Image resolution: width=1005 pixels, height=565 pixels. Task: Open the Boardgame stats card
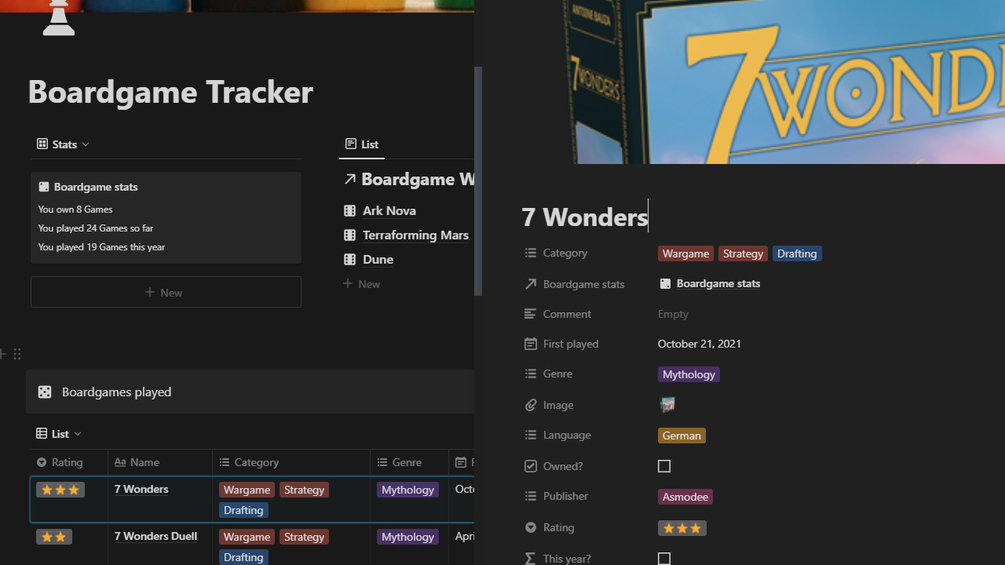click(x=166, y=217)
